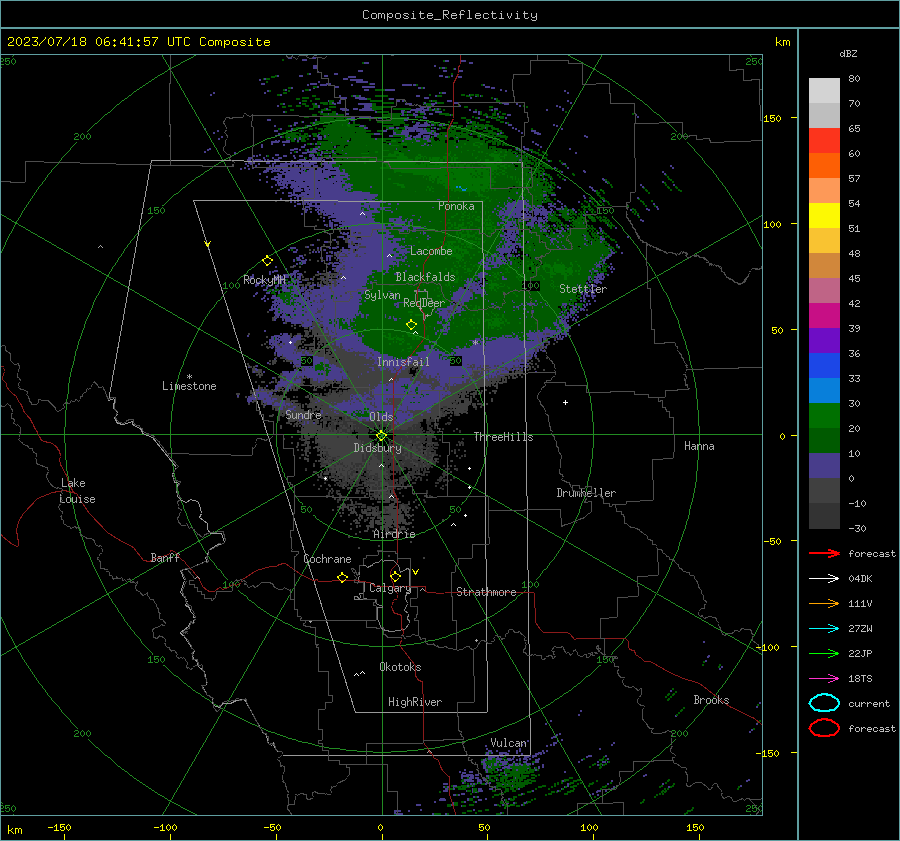Click the Banff label

coord(165,557)
